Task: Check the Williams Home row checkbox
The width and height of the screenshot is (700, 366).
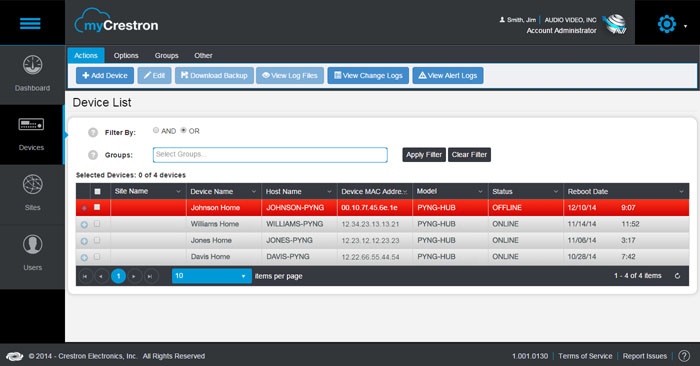Action: click(x=97, y=224)
